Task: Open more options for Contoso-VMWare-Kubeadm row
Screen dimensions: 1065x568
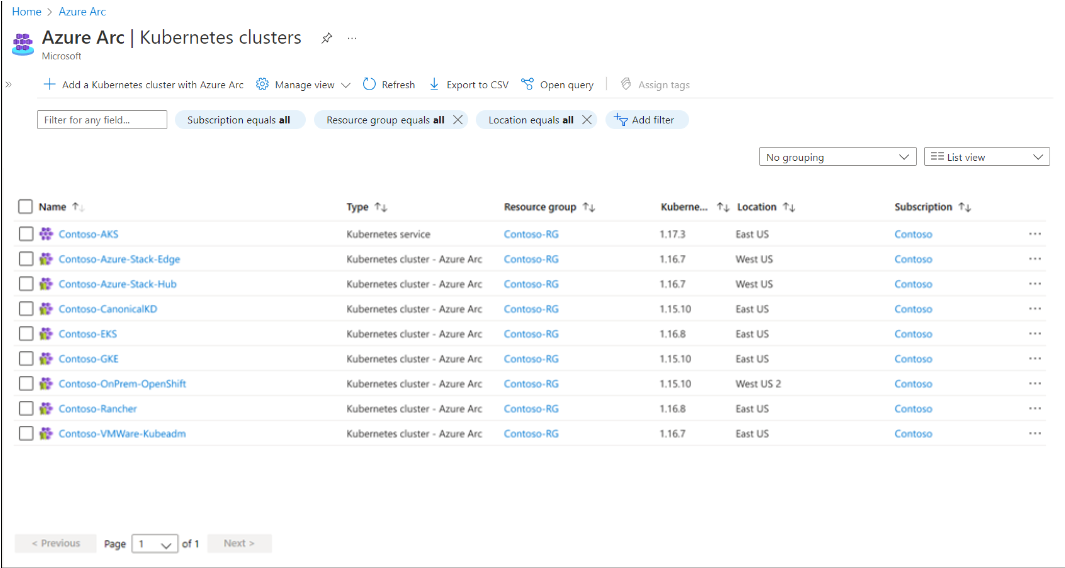Action: pos(1034,433)
